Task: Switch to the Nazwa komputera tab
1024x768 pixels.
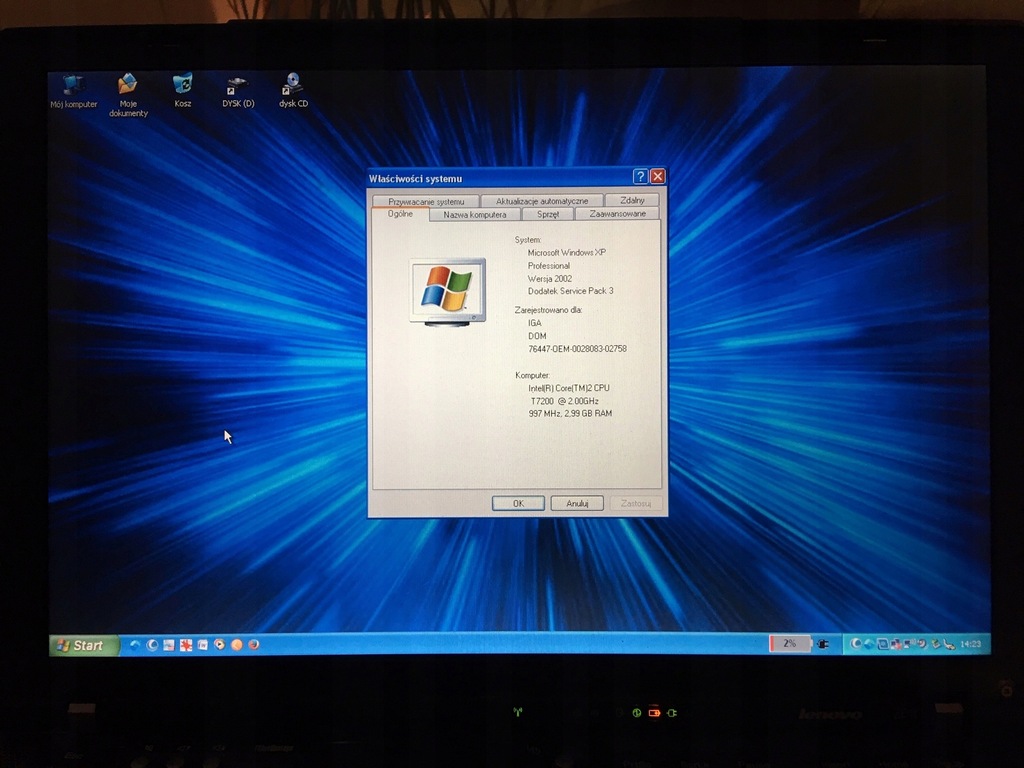Action: [x=475, y=214]
